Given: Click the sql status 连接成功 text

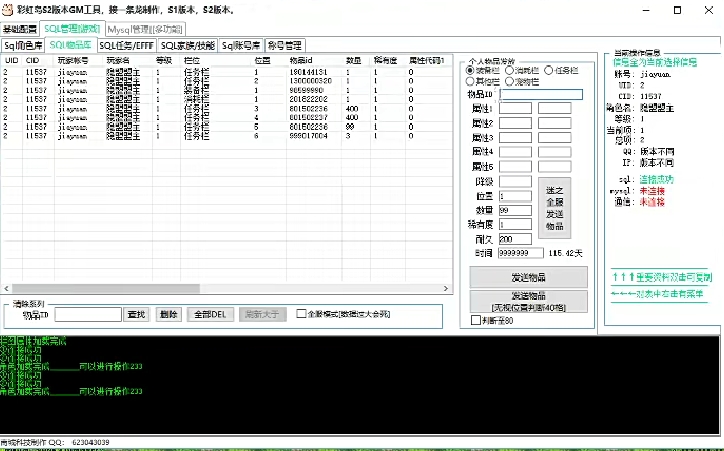Looking at the screenshot, I should pos(656,180).
